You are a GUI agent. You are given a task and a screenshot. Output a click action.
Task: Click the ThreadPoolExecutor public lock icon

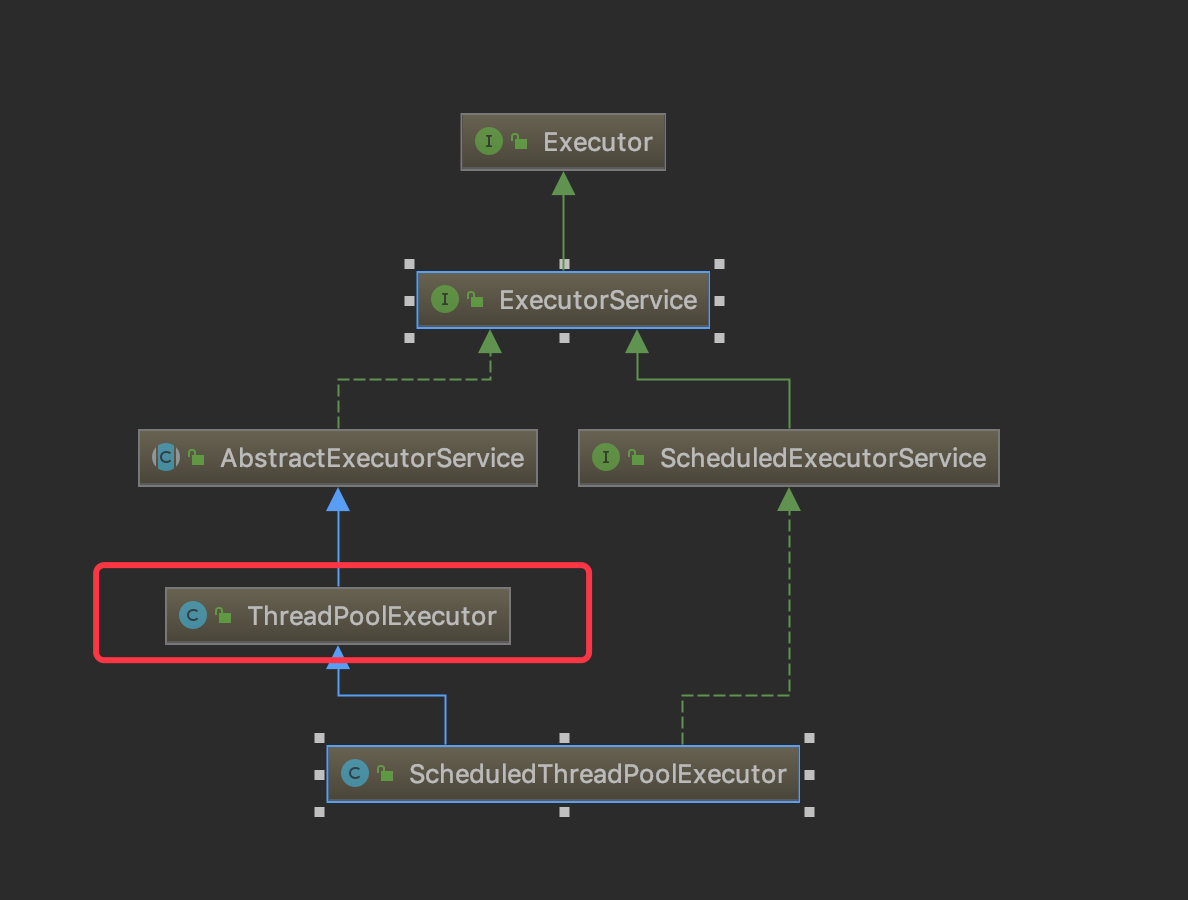pos(224,614)
